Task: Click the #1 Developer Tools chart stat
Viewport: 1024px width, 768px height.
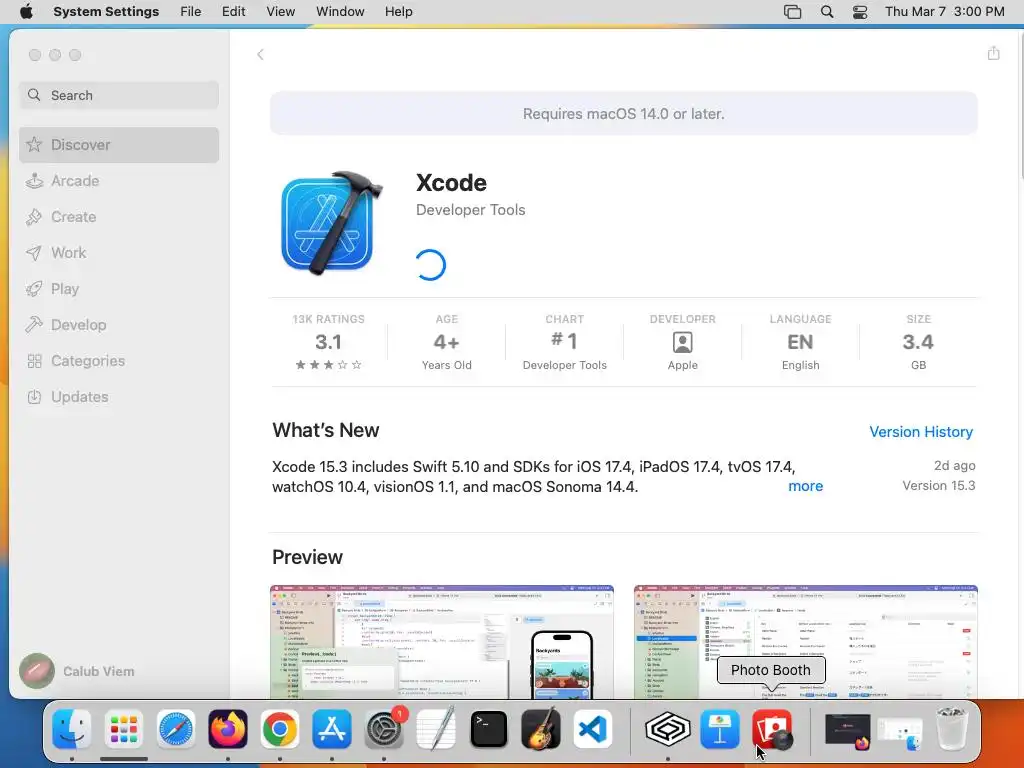Action: click(x=564, y=342)
